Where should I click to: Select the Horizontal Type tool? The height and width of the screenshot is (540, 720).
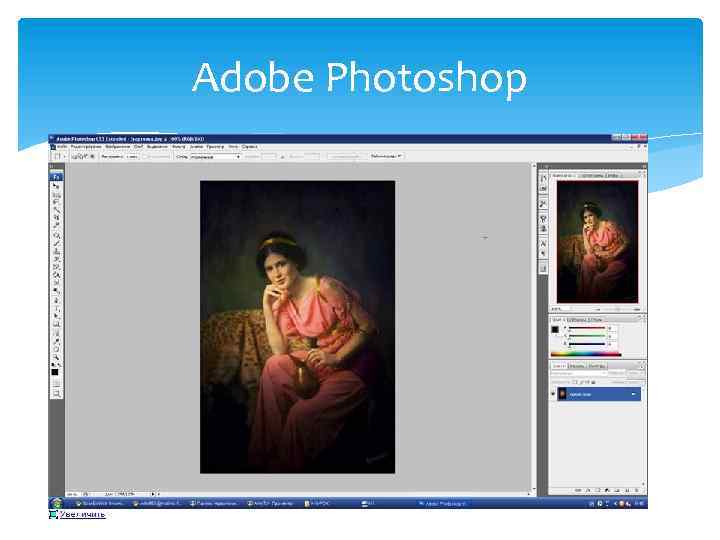pyautogui.click(x=56, y=309)
